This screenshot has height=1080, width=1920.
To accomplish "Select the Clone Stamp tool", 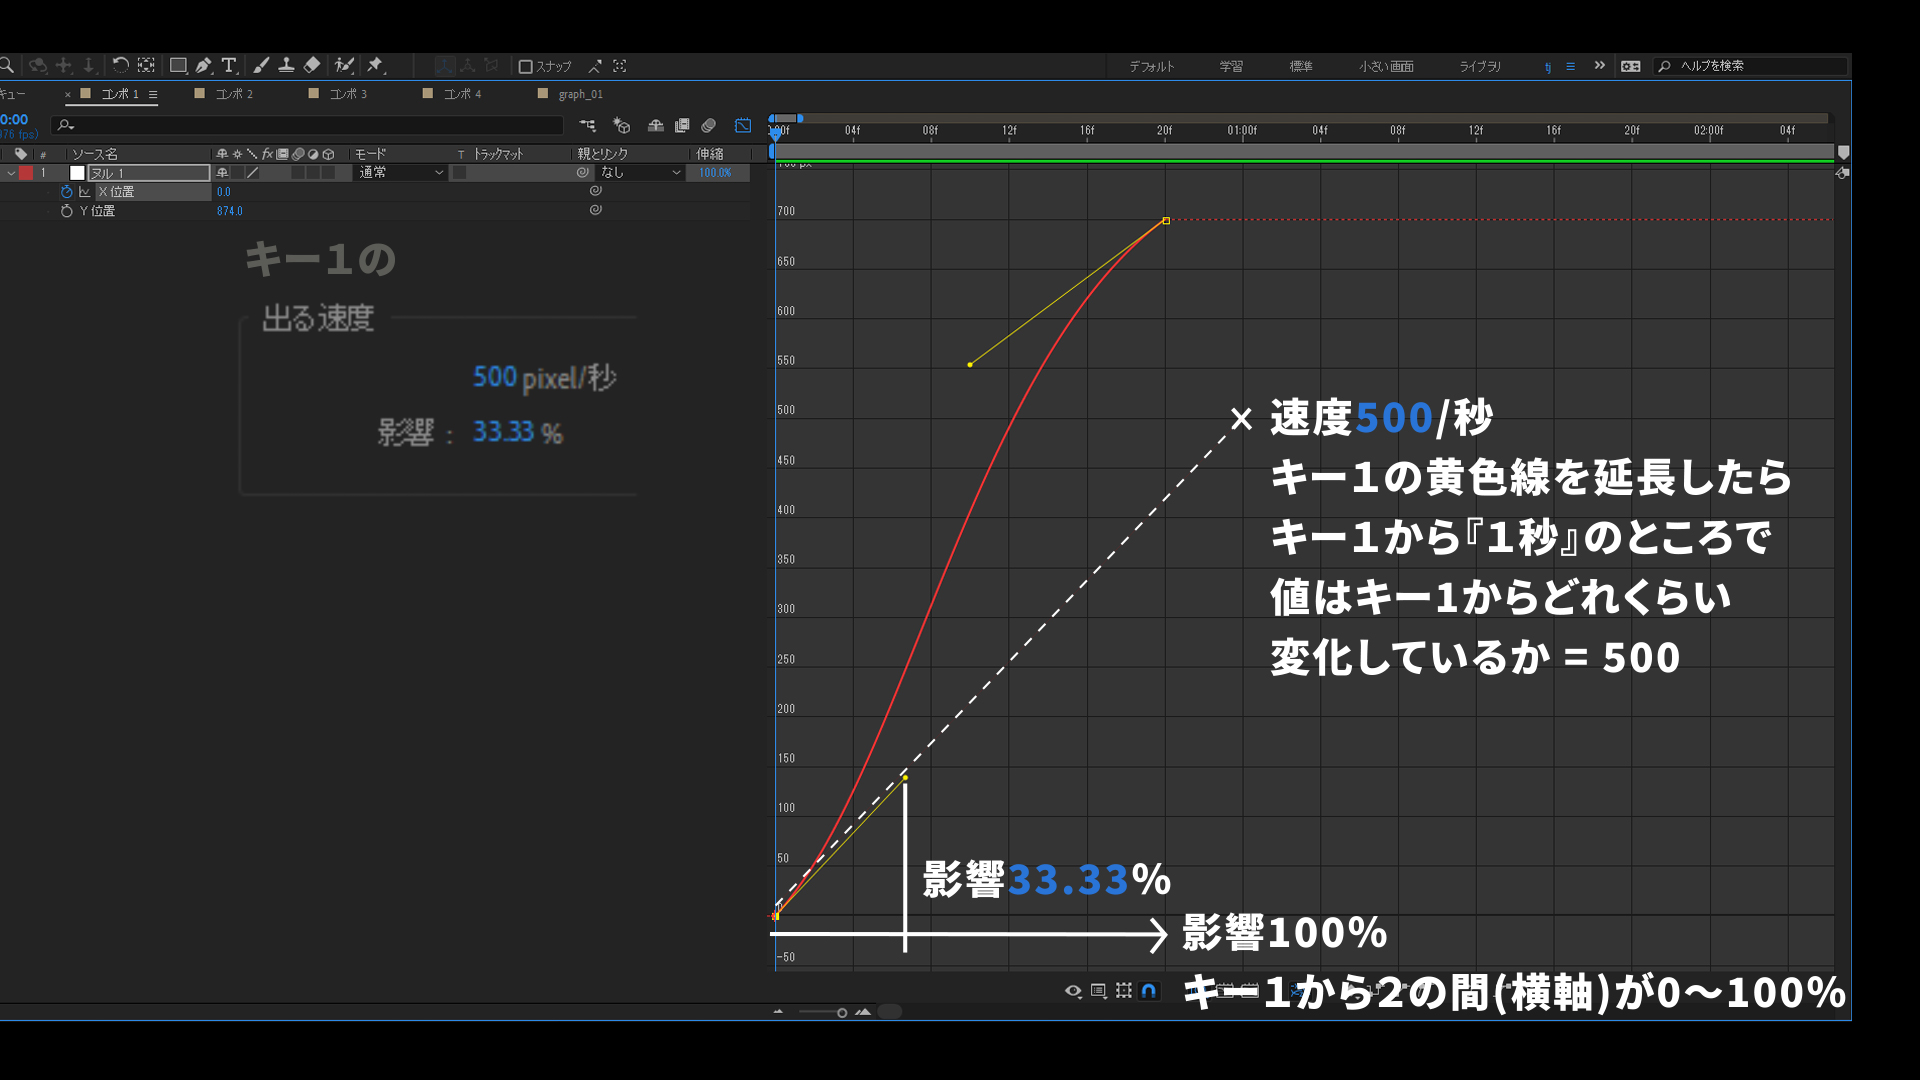I will tap(286, 66).
